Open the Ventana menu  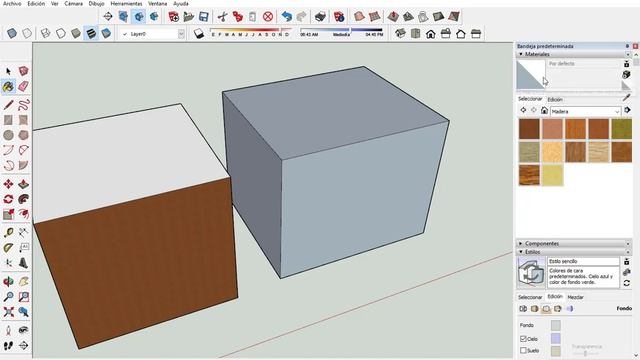pos(158,3)
